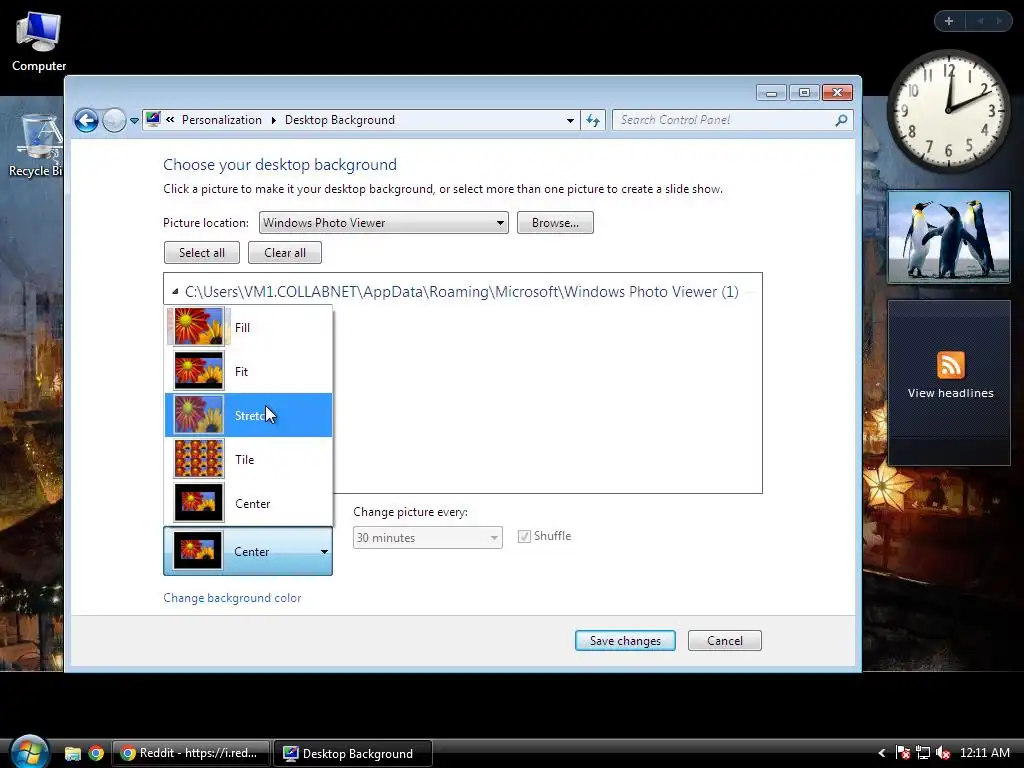Choose the Center option in the list
The image size is (1024, 768).
coord(248,504)
